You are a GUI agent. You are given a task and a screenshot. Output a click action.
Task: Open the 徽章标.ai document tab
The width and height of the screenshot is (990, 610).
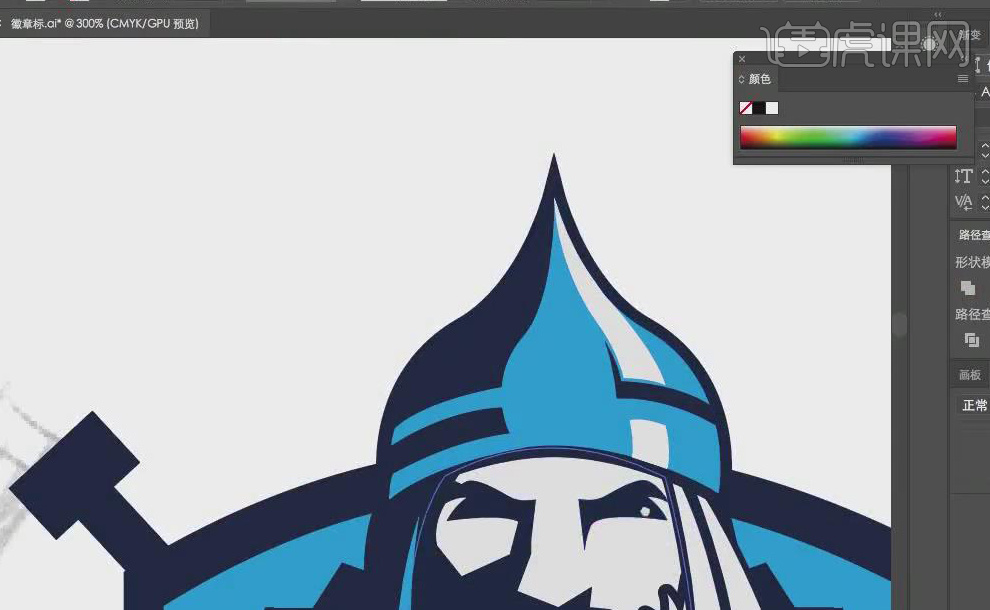point(104,24)
